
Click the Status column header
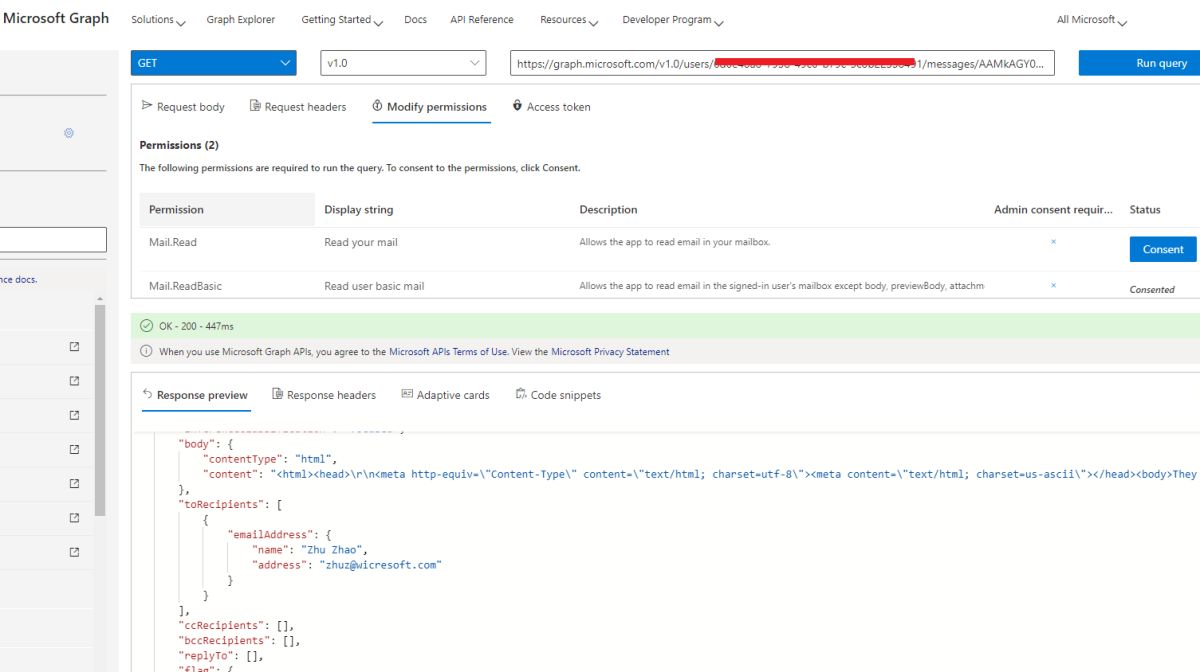[1145, 210]
